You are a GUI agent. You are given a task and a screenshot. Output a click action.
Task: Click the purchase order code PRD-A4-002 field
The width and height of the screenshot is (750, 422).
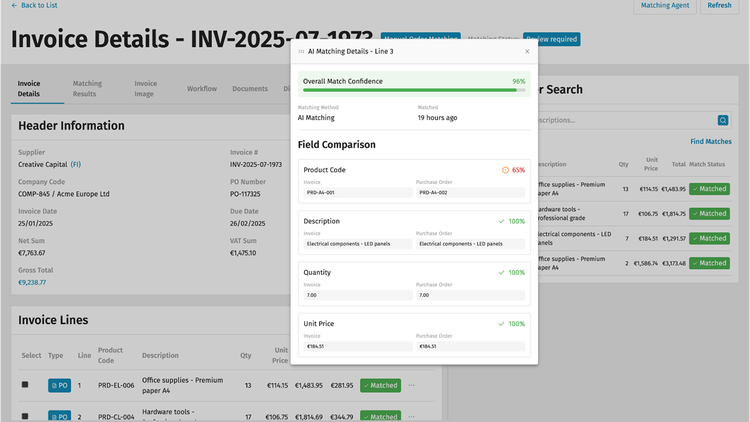click(470, 193)
